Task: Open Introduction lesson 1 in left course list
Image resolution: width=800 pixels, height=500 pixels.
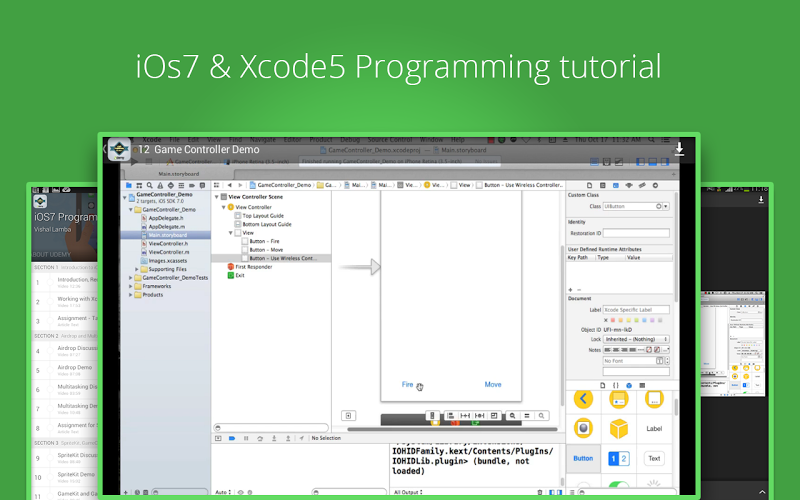Action: coord(65,282)
